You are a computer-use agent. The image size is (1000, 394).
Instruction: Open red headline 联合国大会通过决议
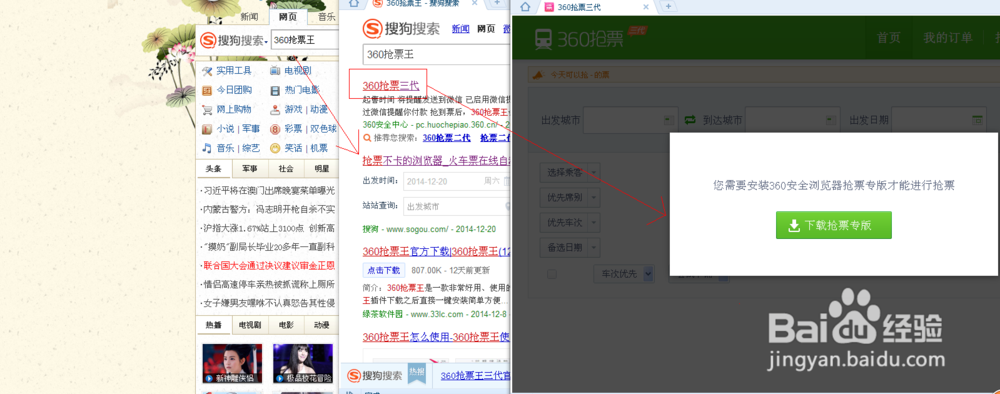[268, 265]
